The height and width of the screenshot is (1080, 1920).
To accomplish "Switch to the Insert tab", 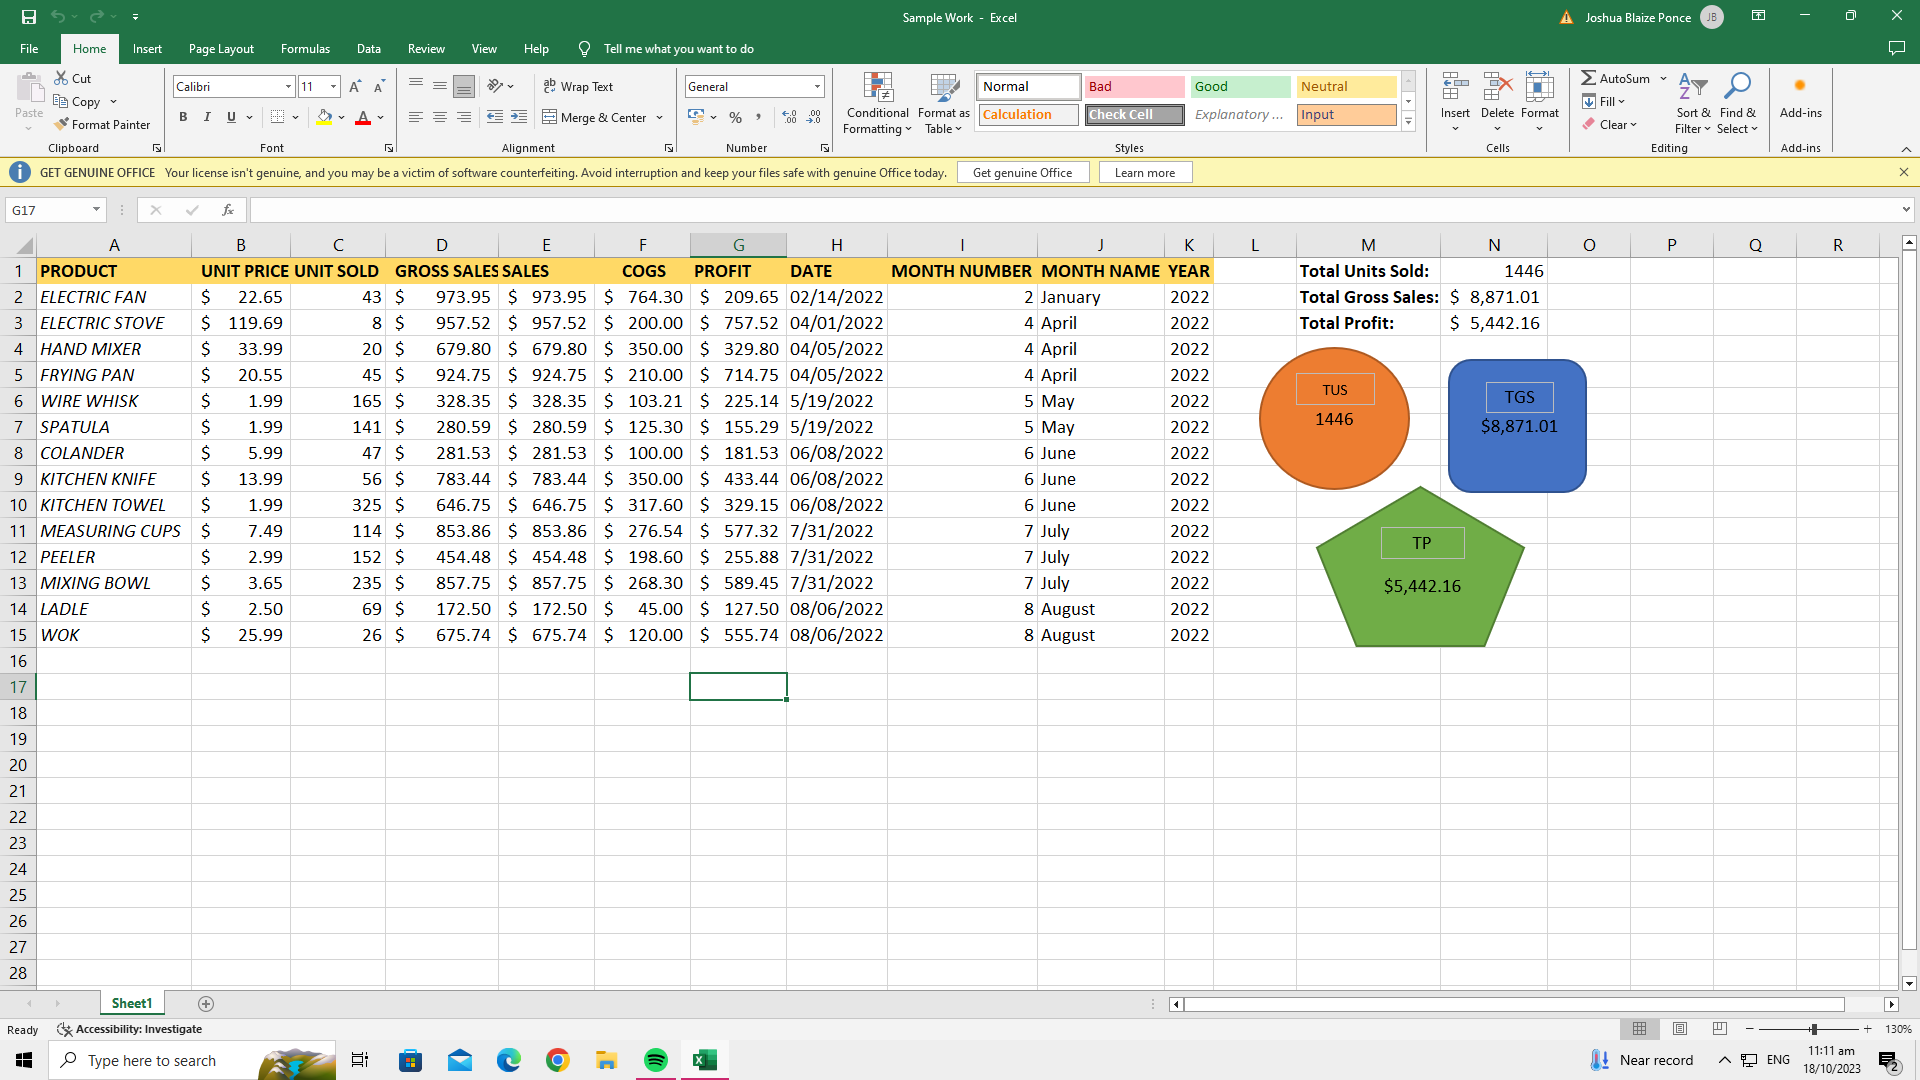I will pyautogui.click(x=147, y=48).
